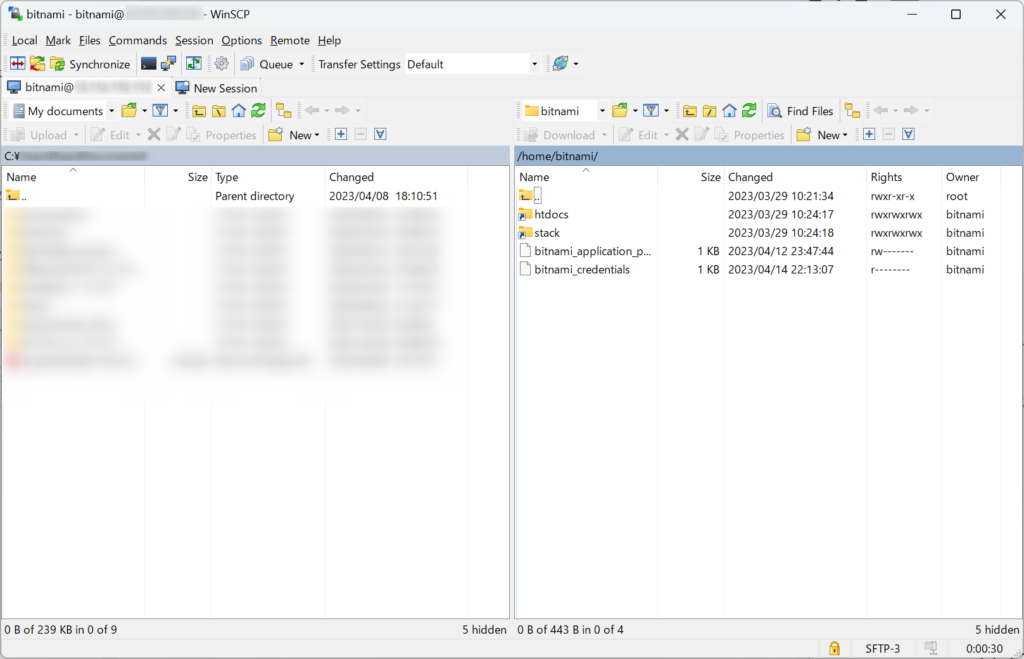Click the Find Files button
The image size is (1024, 659).
coord(801,111)
